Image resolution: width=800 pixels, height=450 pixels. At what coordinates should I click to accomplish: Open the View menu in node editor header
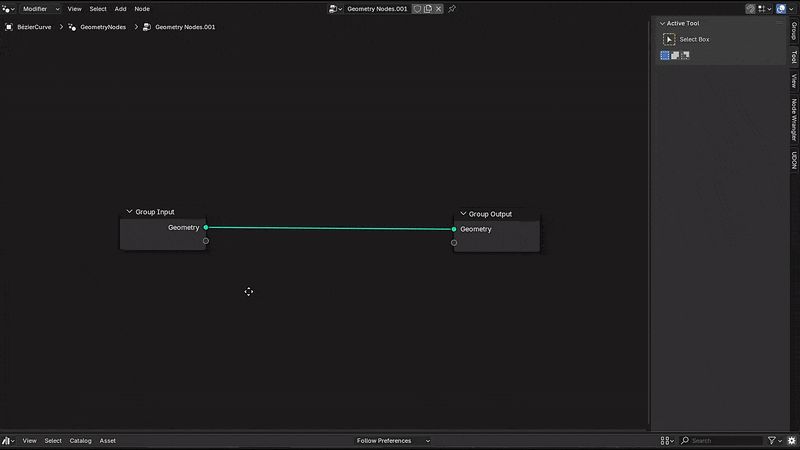(74, 9)
